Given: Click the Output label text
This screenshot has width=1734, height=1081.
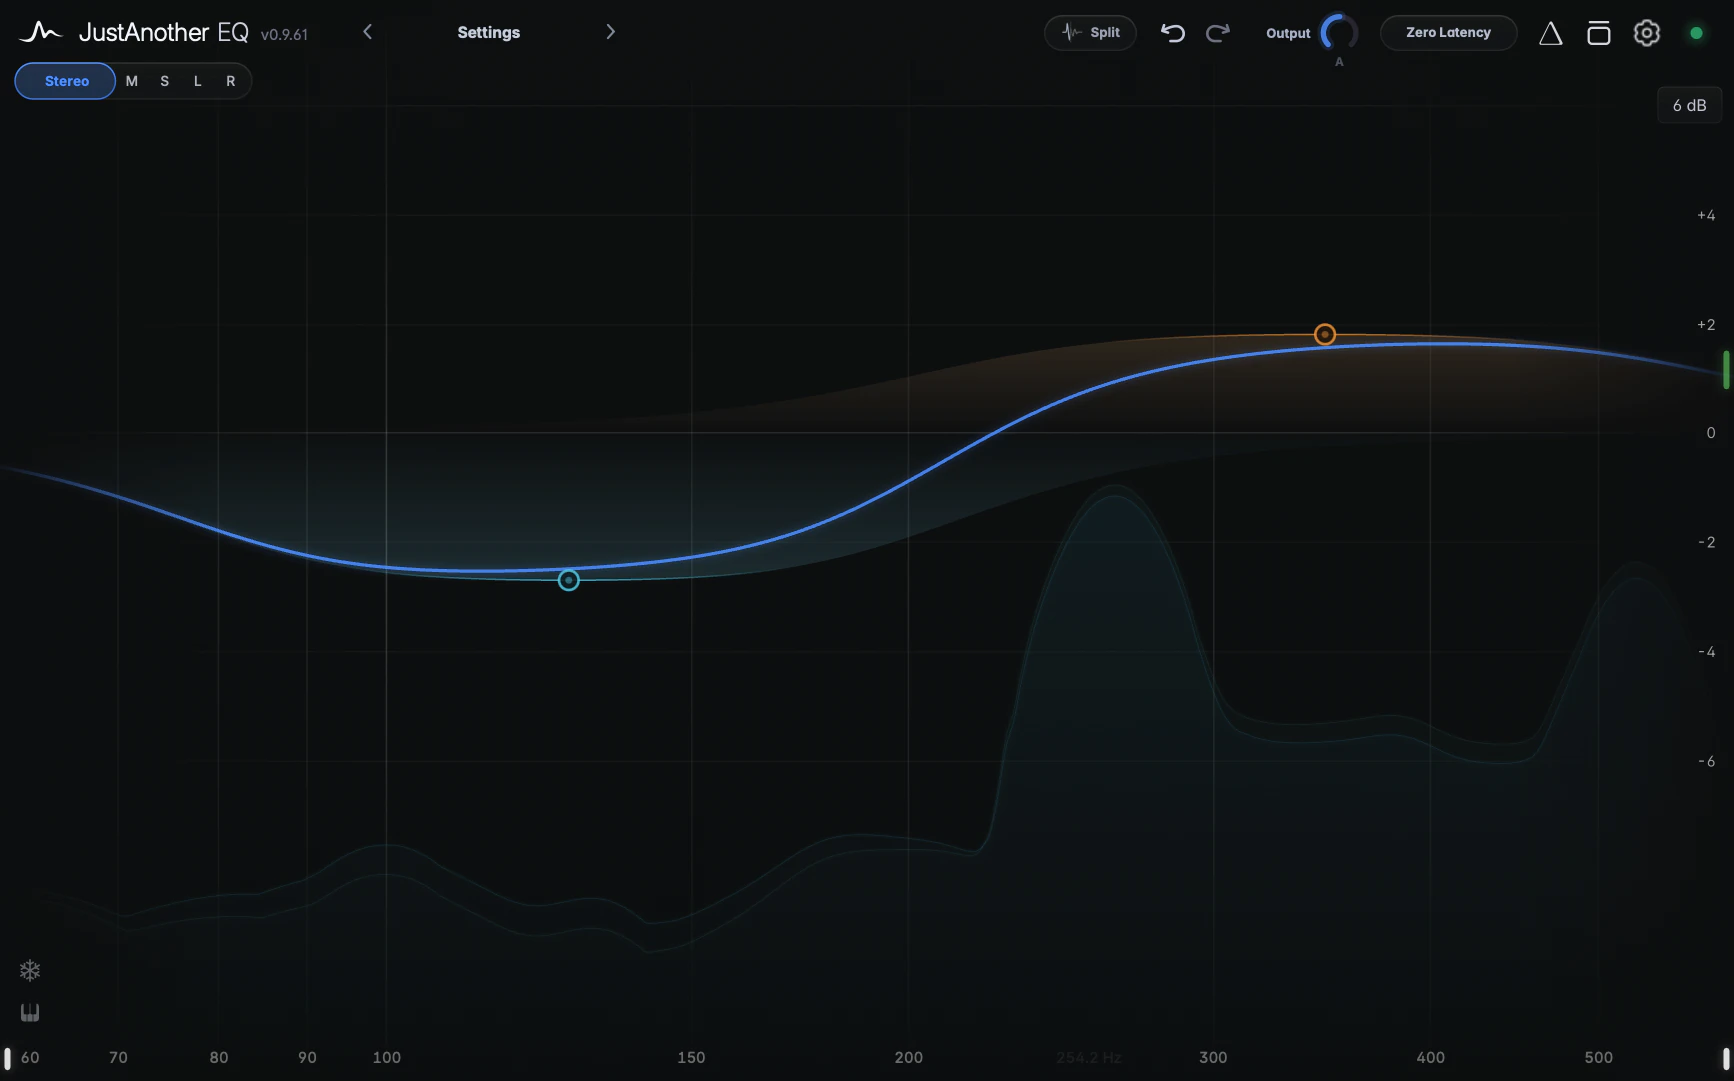Looking at the screenshot, I should pyautogui.click(x=1288, y=33).
